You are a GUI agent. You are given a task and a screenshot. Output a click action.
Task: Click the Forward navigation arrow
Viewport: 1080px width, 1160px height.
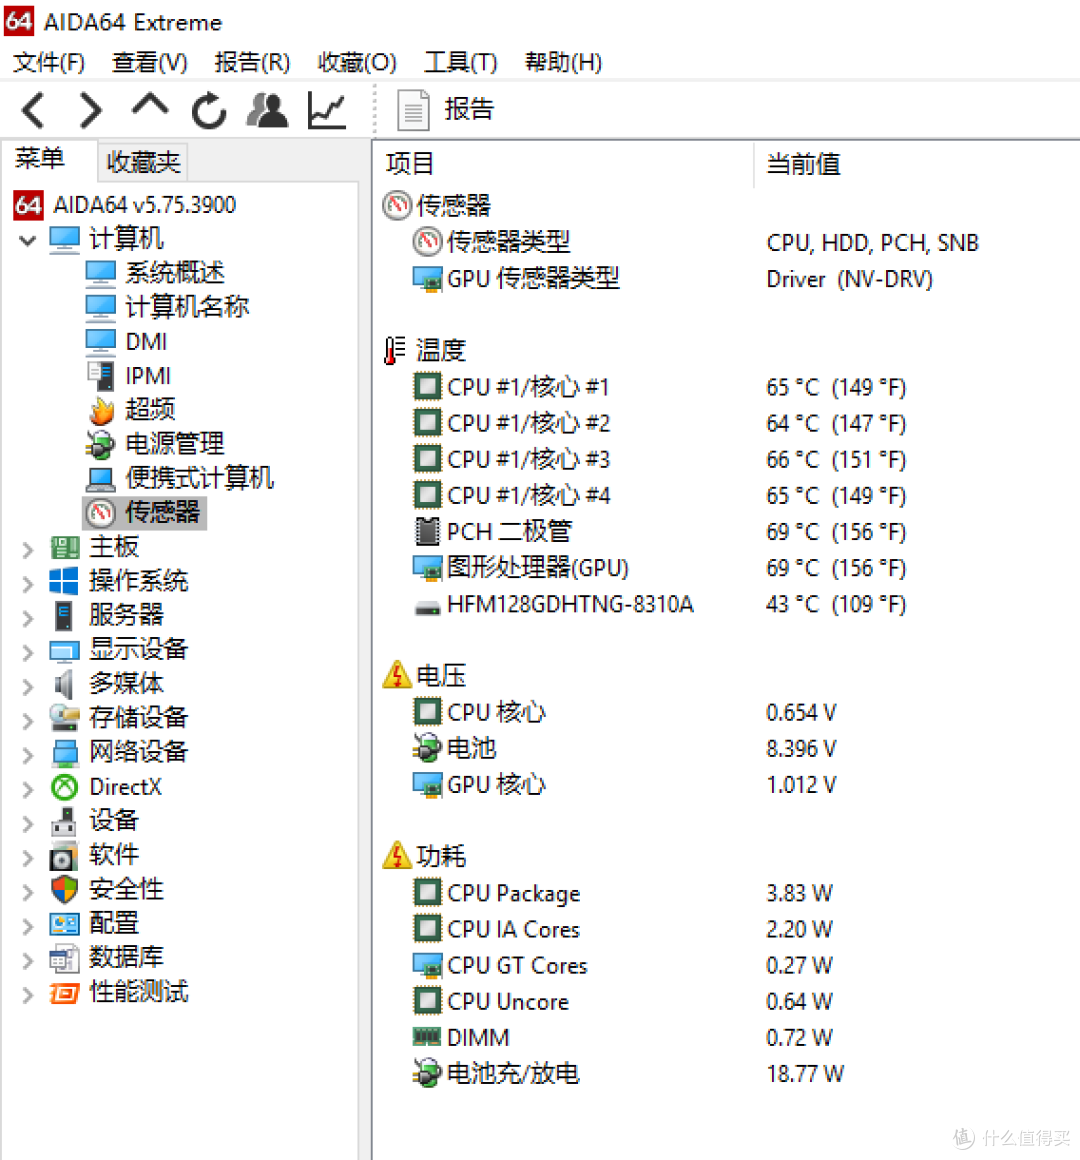pyautogui.click(x=90, y=110)
